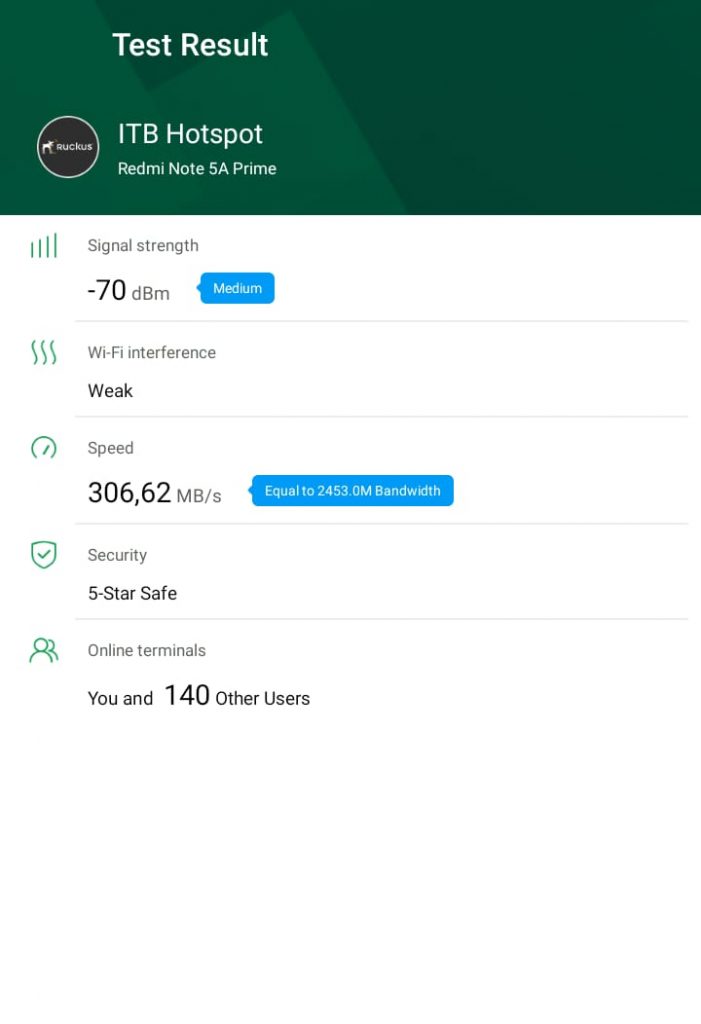Image resolution: width=701 pixels, height=1024 pixels.
Task: Open the Security label
Action: click(x=117, y=555)
